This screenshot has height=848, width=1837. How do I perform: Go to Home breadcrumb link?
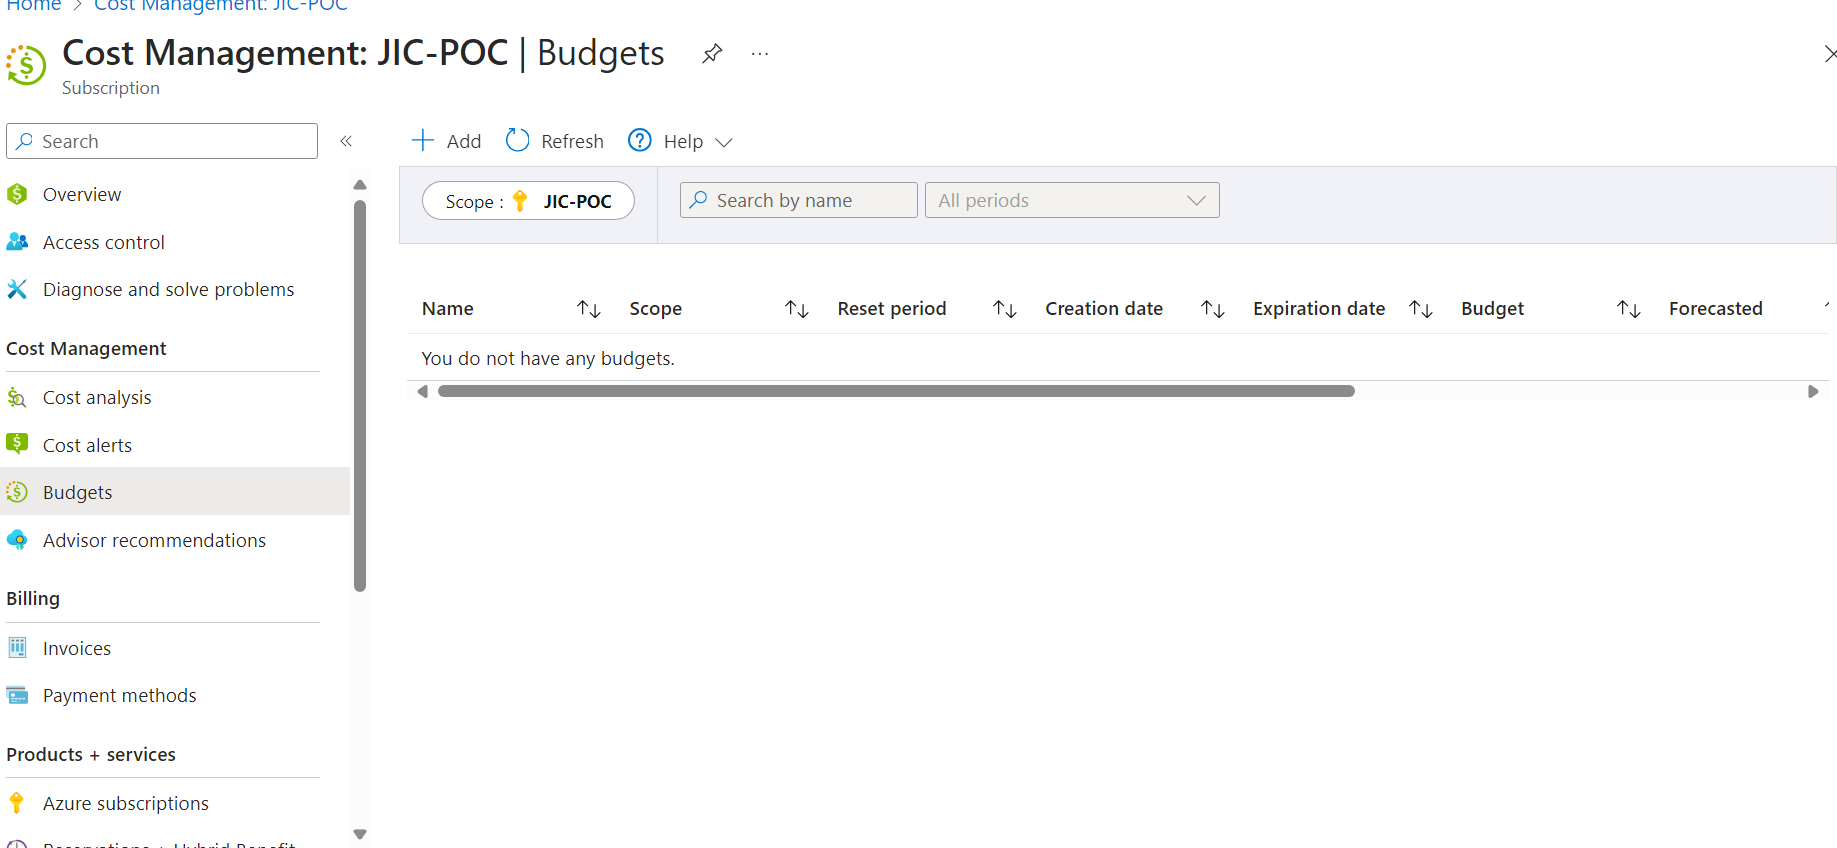(x=33, y=5)
